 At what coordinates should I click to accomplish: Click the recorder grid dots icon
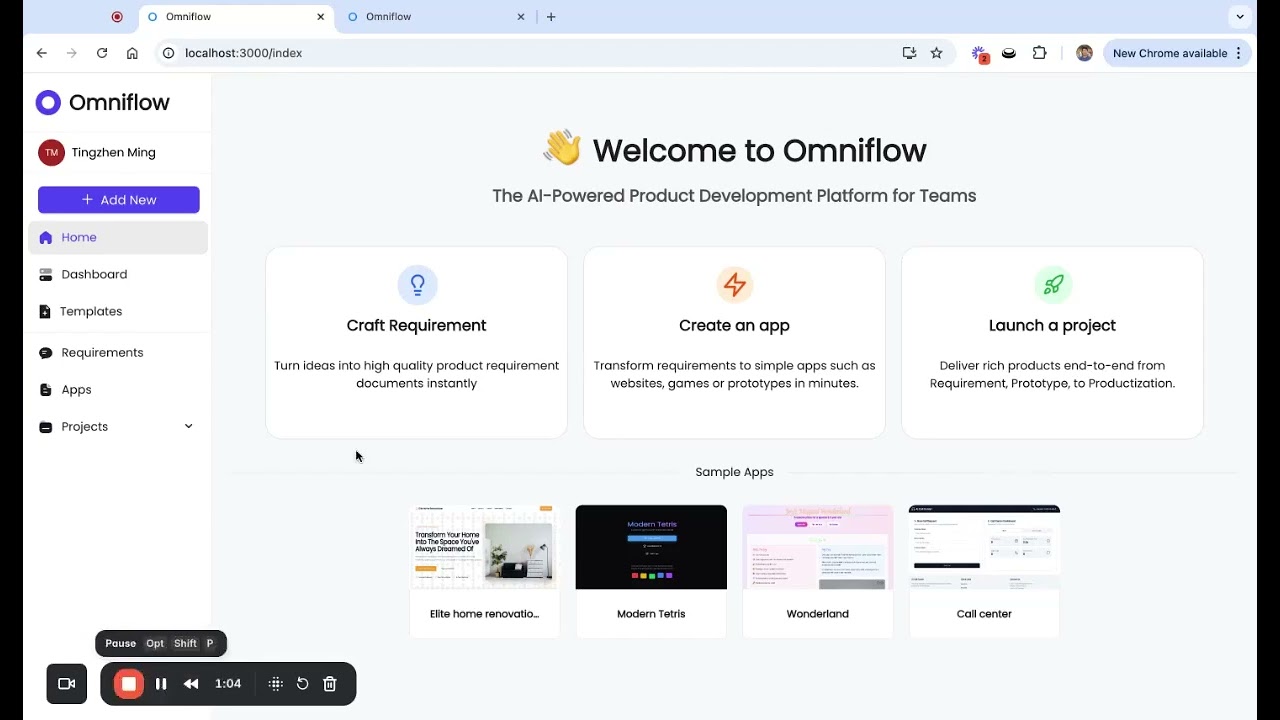276,684
